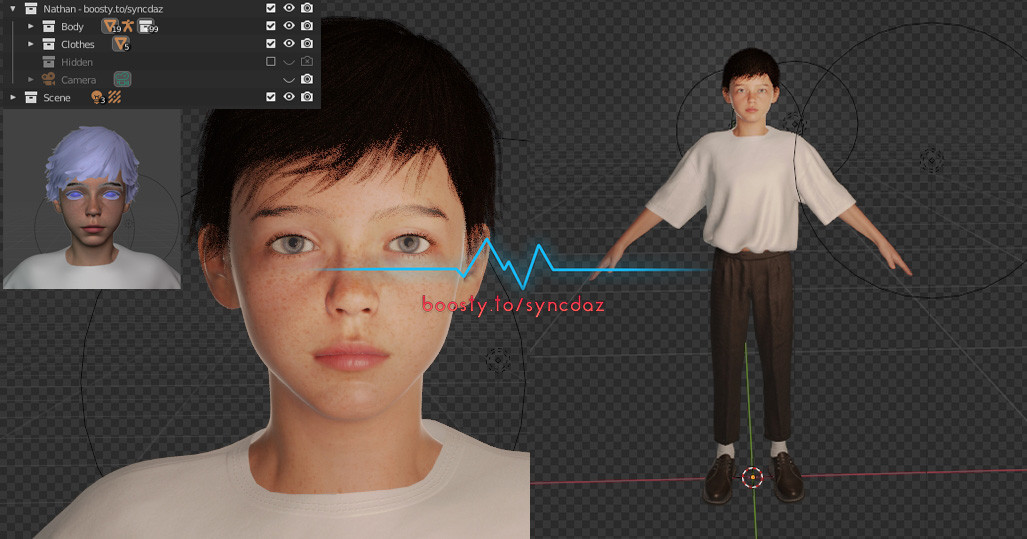Select the Scene hatched lines icon
The height and width of the screenshot is (539, 1027).
[115, 97]
